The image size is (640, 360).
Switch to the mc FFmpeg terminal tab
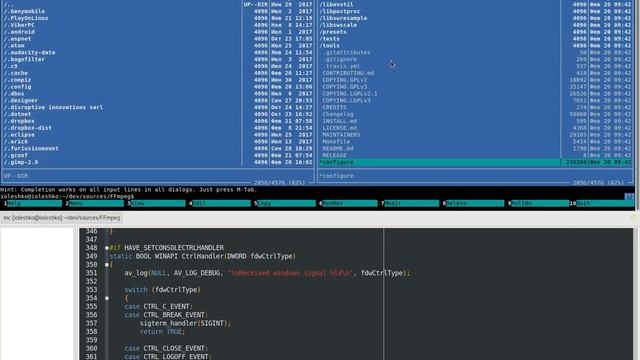(x=62, y=218)
